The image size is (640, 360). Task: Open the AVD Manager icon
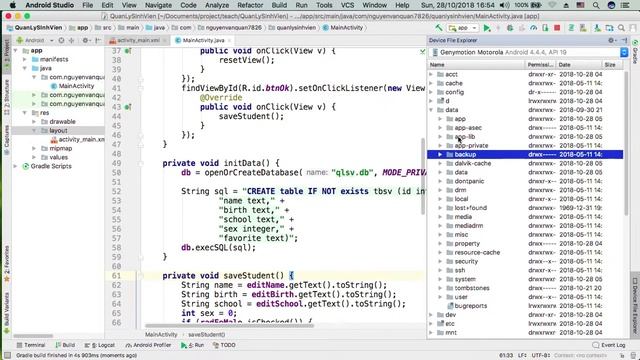click(583, 28)
